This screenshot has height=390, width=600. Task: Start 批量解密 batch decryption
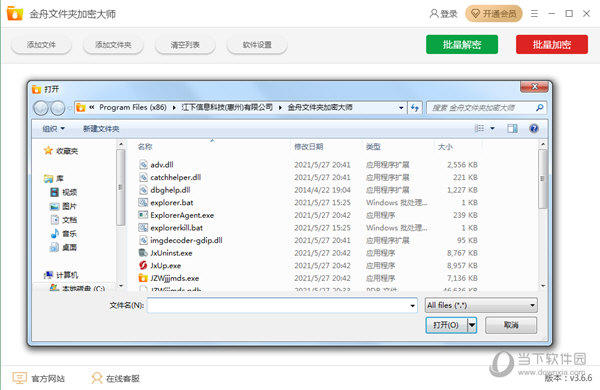[x=462, y=44]
